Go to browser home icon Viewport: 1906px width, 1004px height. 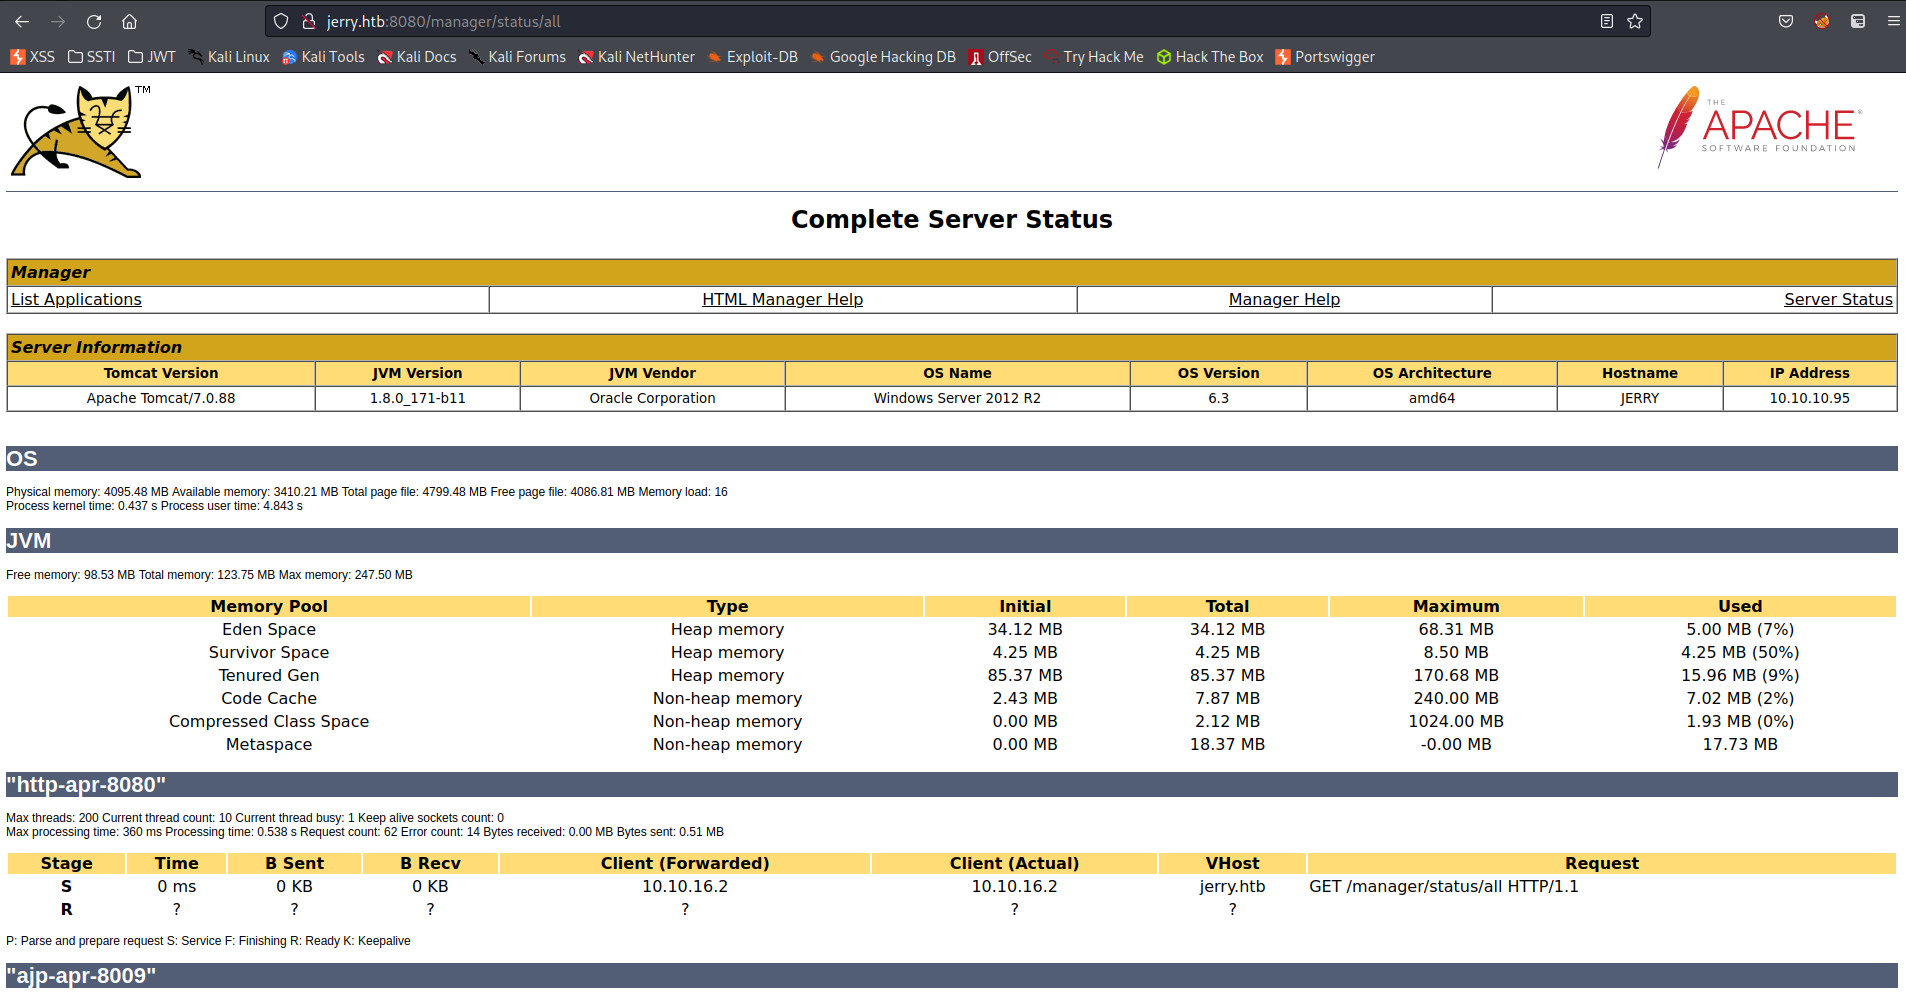tap(129, 21)
